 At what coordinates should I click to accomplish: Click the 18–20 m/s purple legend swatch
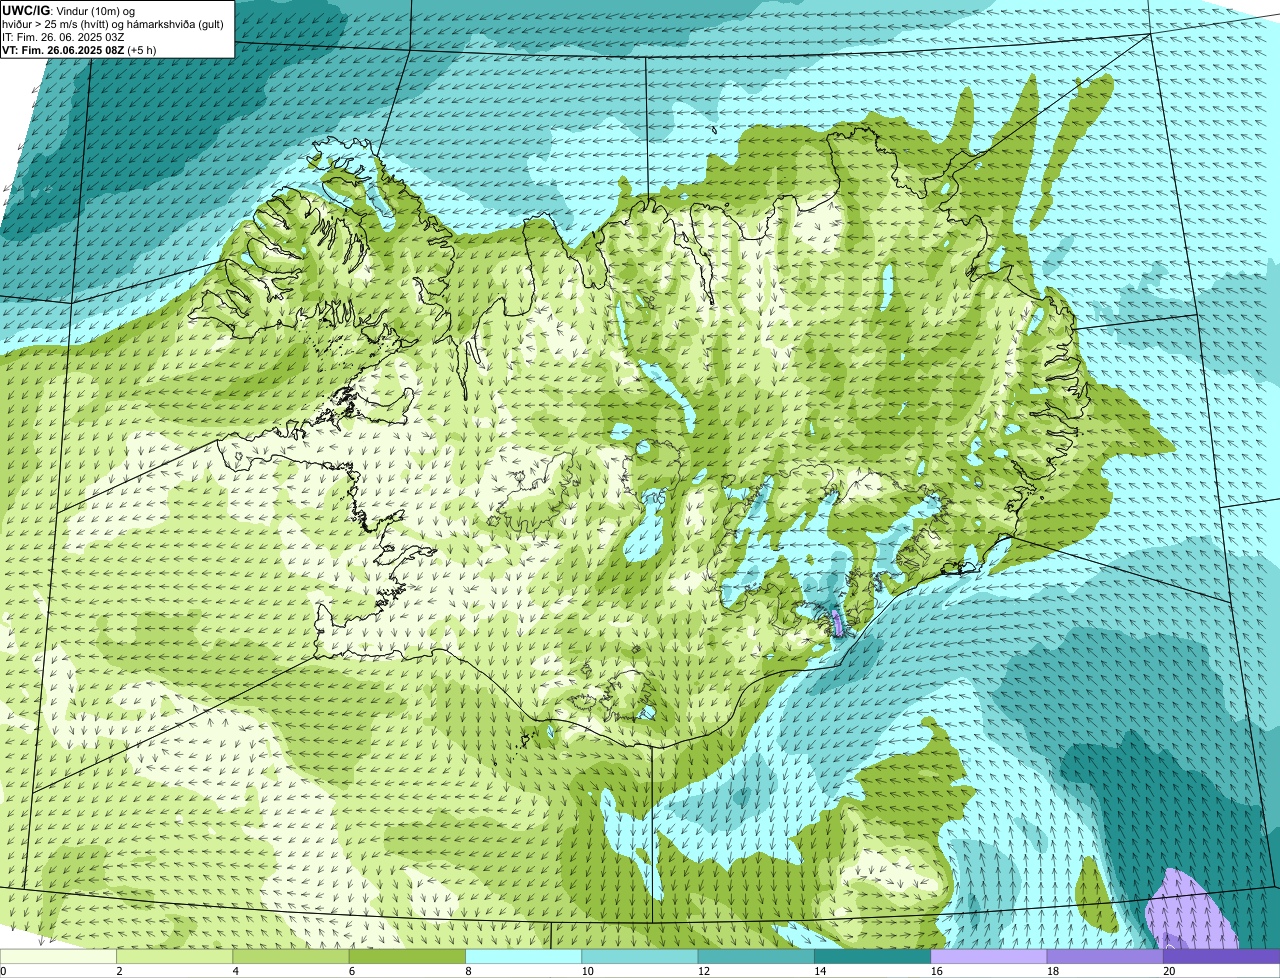tap(1105, 957)
